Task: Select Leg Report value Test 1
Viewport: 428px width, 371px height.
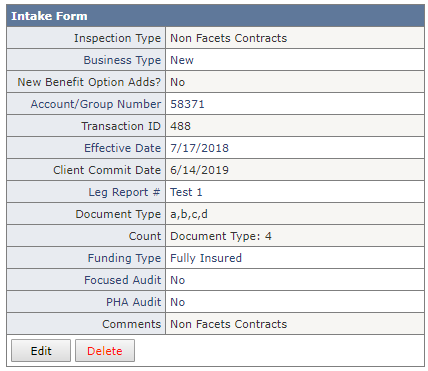Action: tap(186, 192)
